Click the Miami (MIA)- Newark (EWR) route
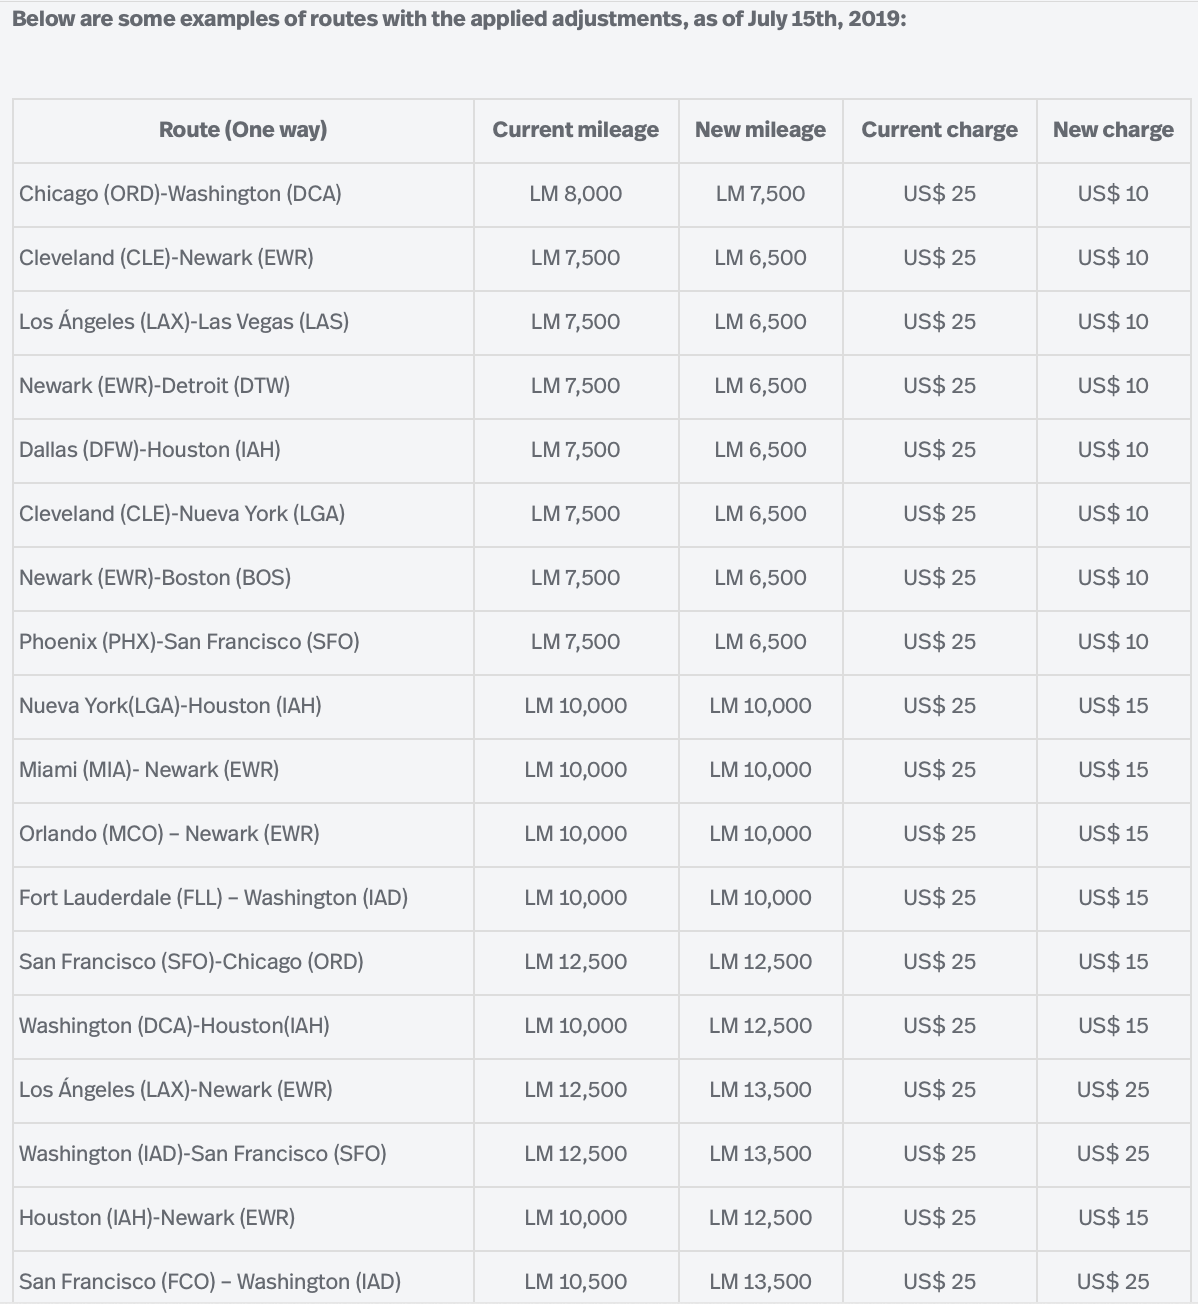The image size is (1198, 1304). (x=149, y=770)
